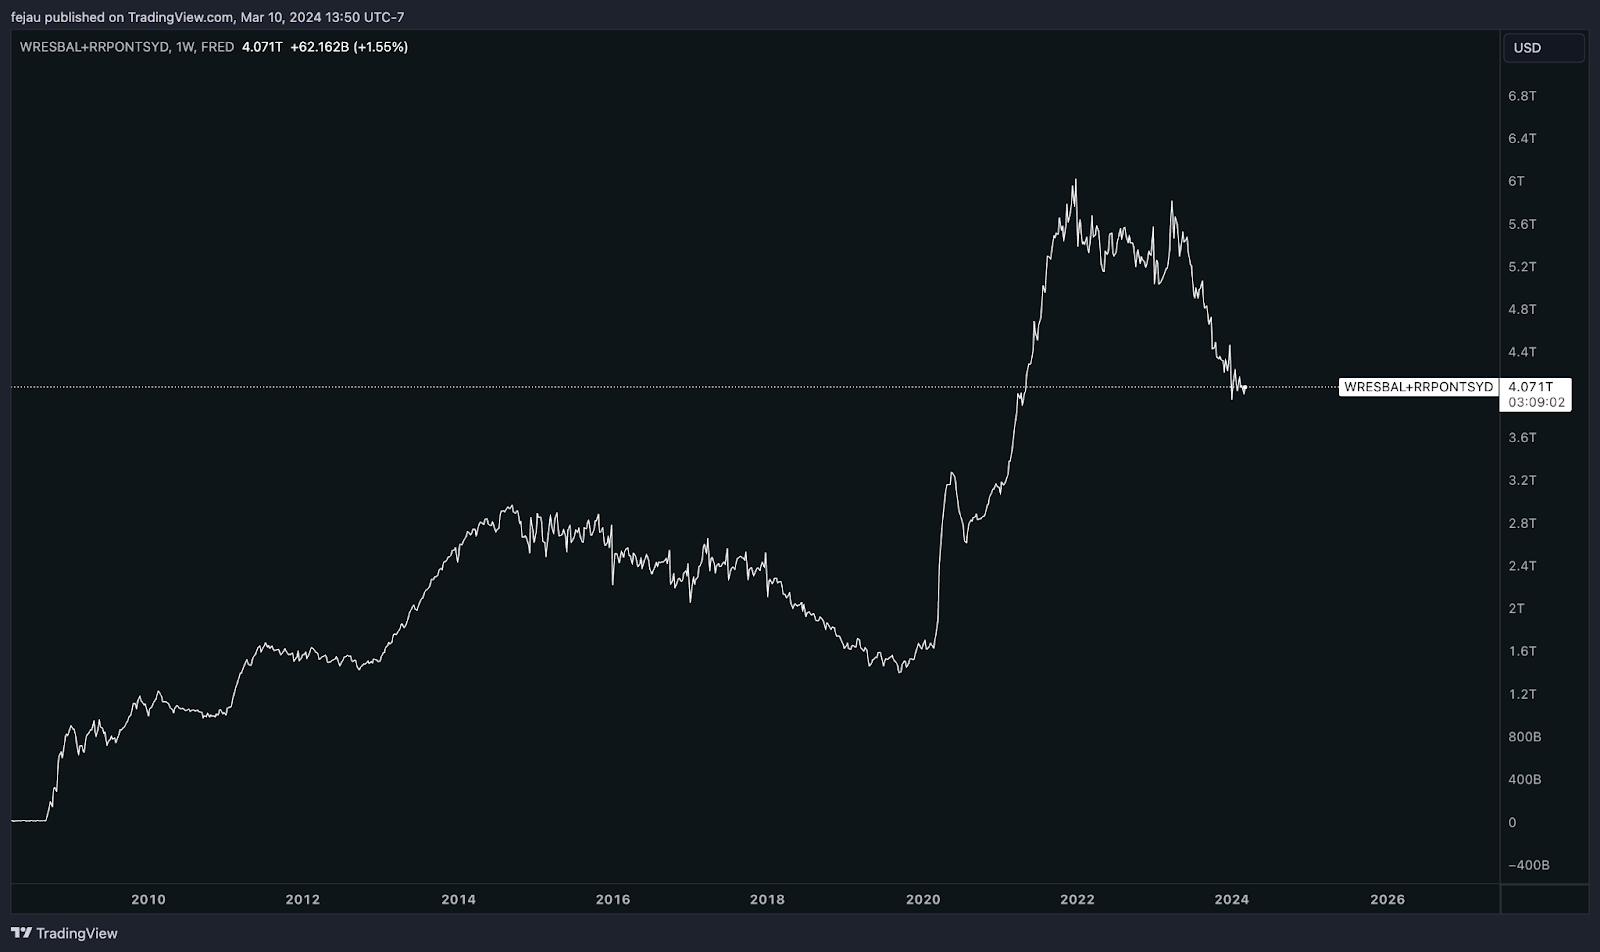Click the 2016 year on the time axis

613,899
